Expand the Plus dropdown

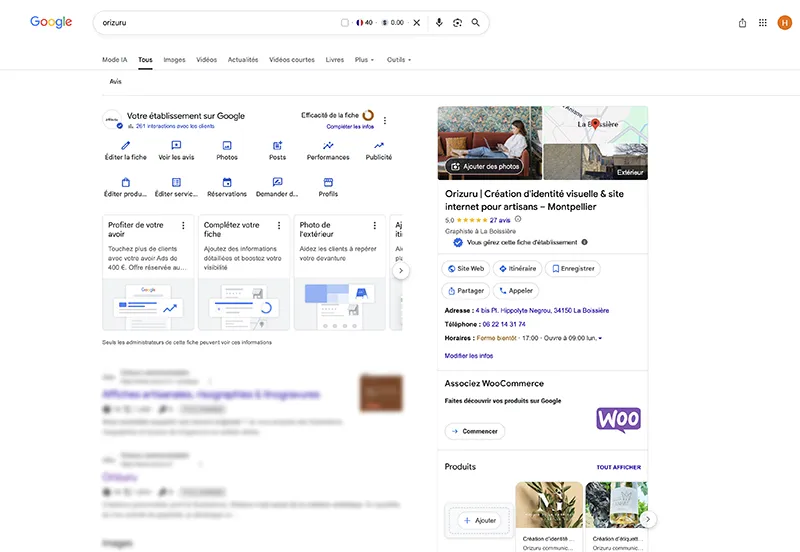coord(364,60)
